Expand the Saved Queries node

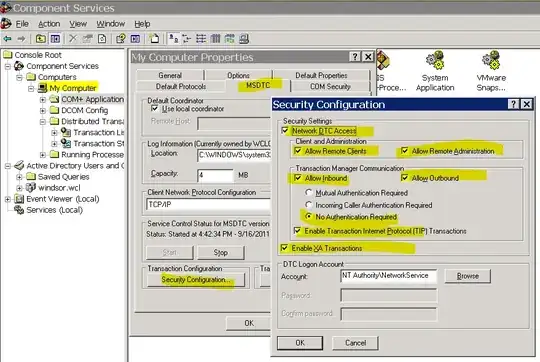tap(20, 177)
